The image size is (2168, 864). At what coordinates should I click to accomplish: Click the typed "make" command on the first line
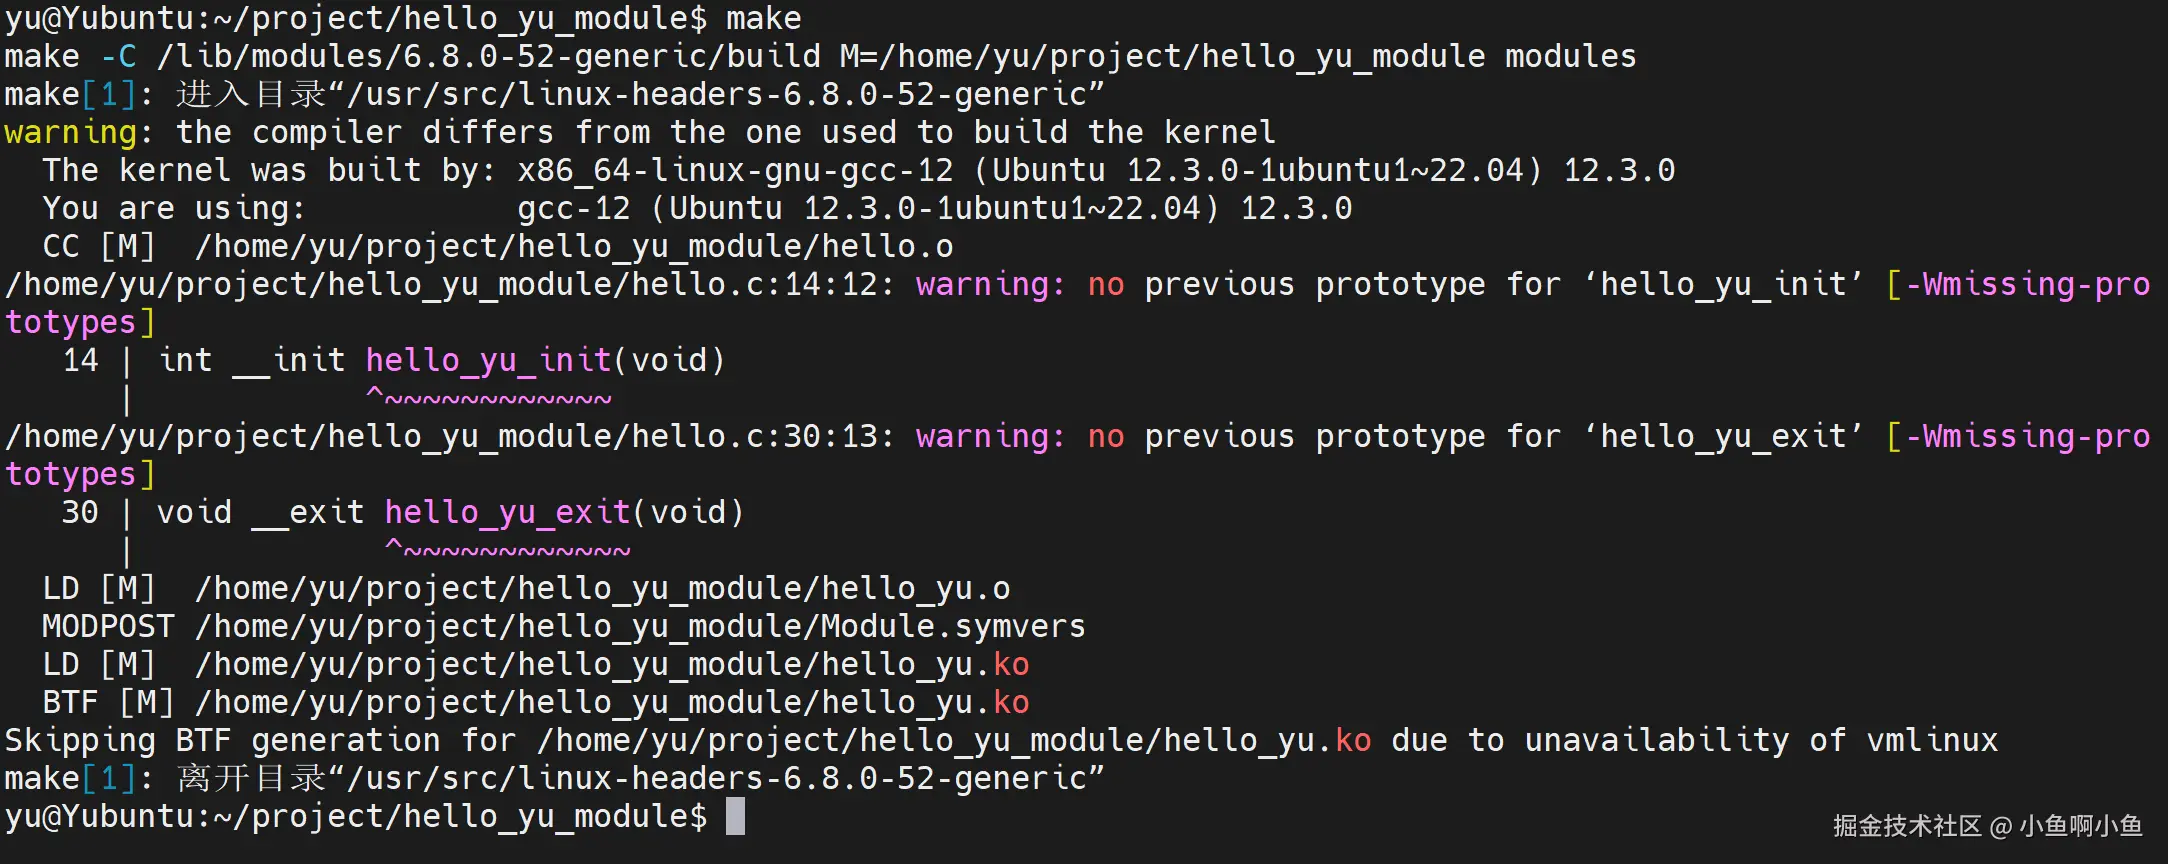763,18
